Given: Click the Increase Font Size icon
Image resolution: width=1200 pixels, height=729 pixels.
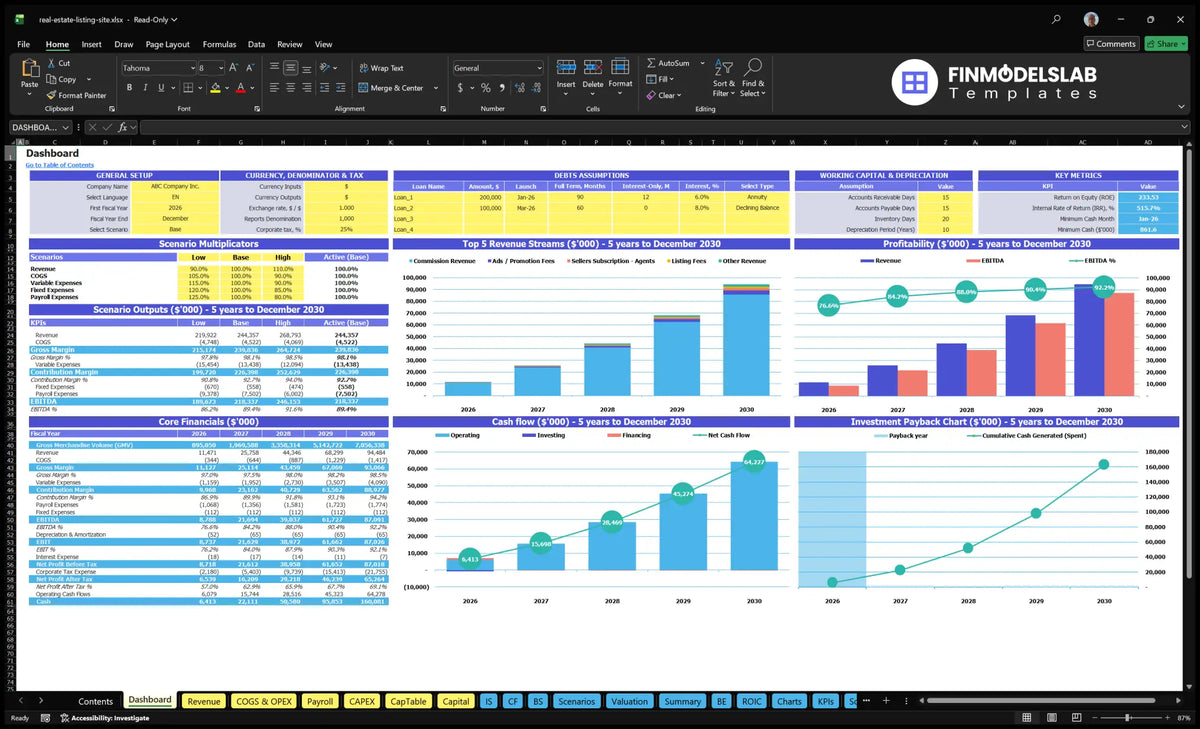Looking at the screenshot, I should [235, 68].
